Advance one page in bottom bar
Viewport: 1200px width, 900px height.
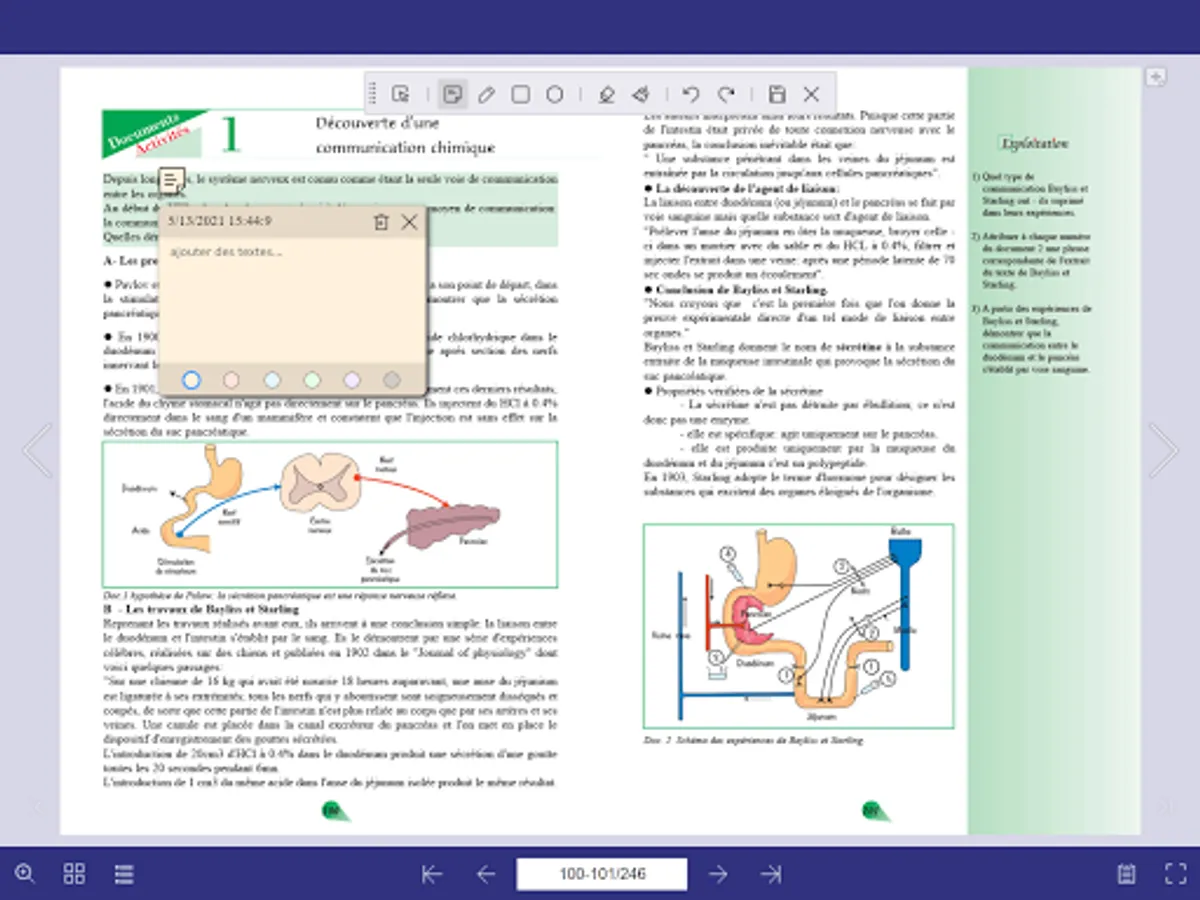718,874
